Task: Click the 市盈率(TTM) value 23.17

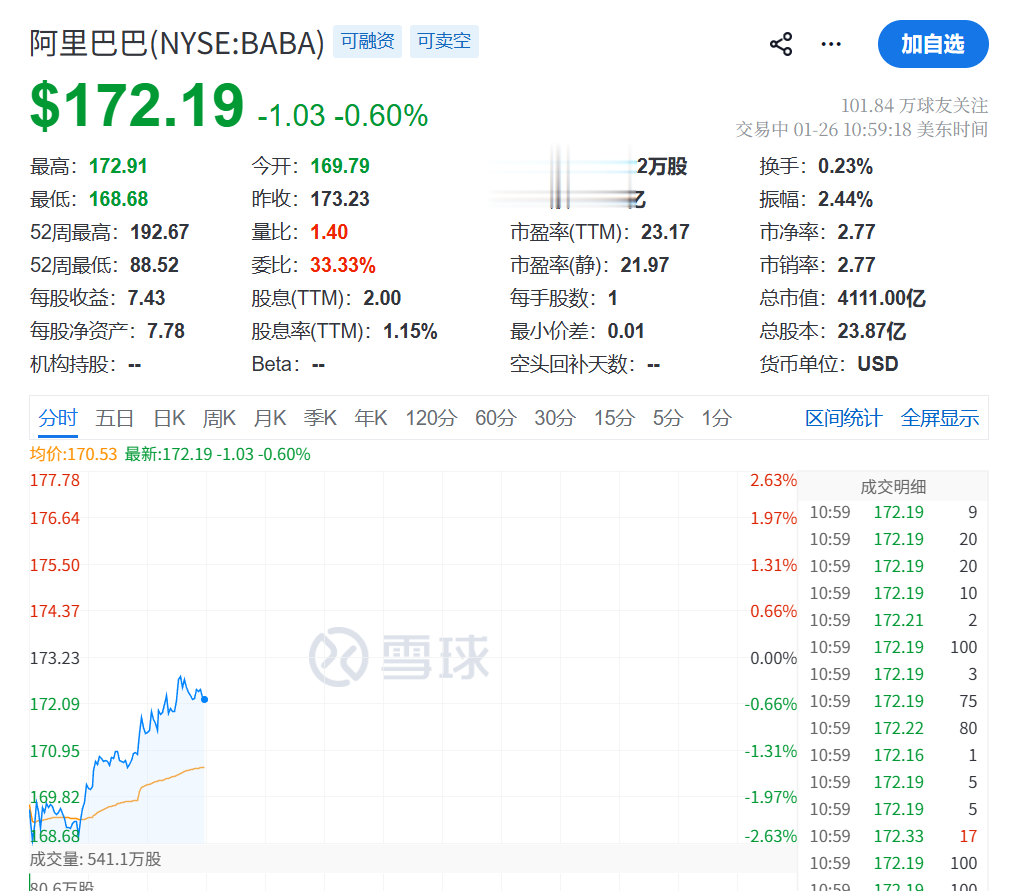Action: pos(665,232)
